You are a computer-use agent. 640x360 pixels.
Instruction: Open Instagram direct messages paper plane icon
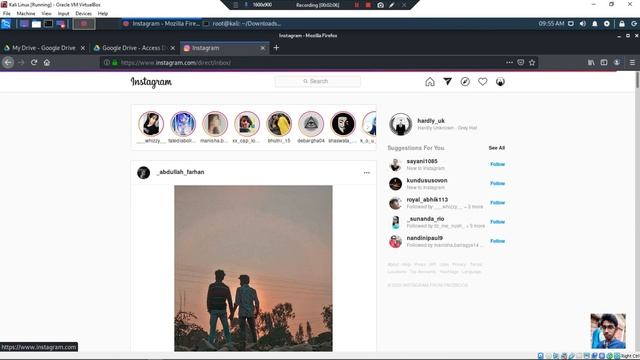tap(447, 82)
